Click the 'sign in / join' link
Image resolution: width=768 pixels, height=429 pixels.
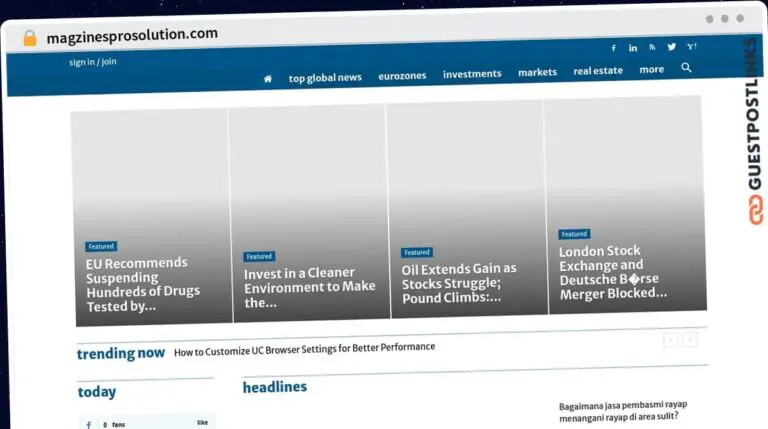(x=92, y=62)
